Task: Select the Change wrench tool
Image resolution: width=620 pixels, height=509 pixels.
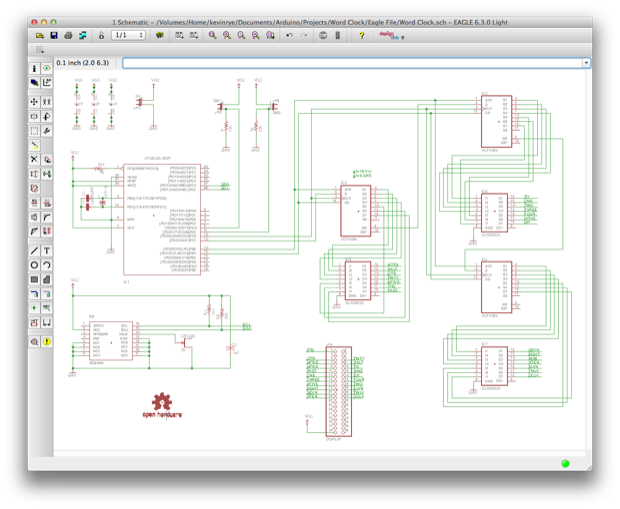Action: coord(47,131)
